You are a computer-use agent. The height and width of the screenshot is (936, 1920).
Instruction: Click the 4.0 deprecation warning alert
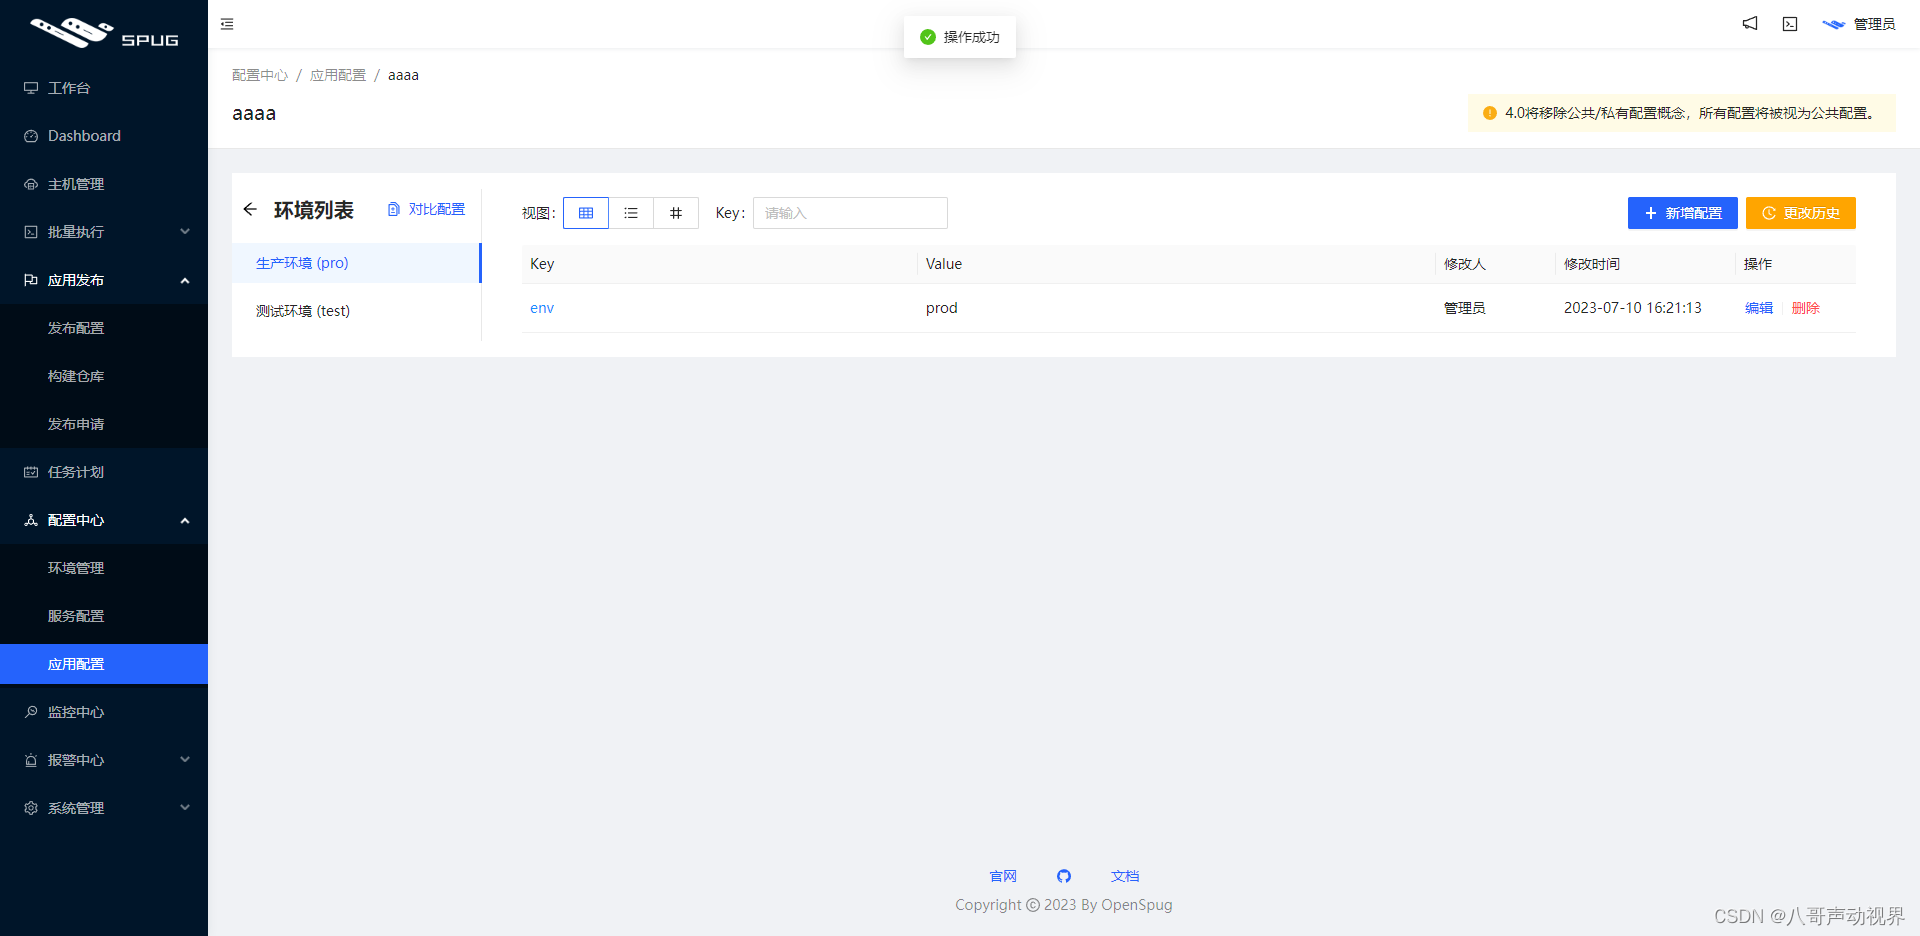point(1682,113)
